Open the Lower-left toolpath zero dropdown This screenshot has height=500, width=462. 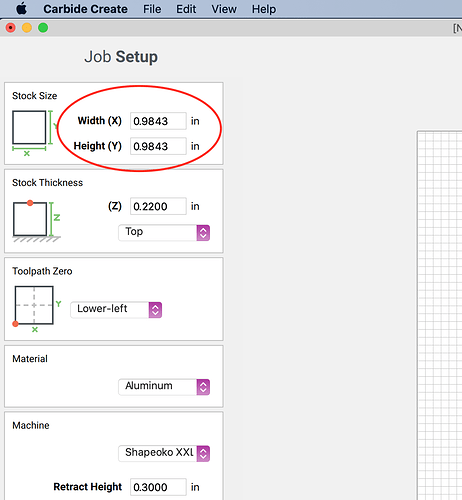pos(116,310)
